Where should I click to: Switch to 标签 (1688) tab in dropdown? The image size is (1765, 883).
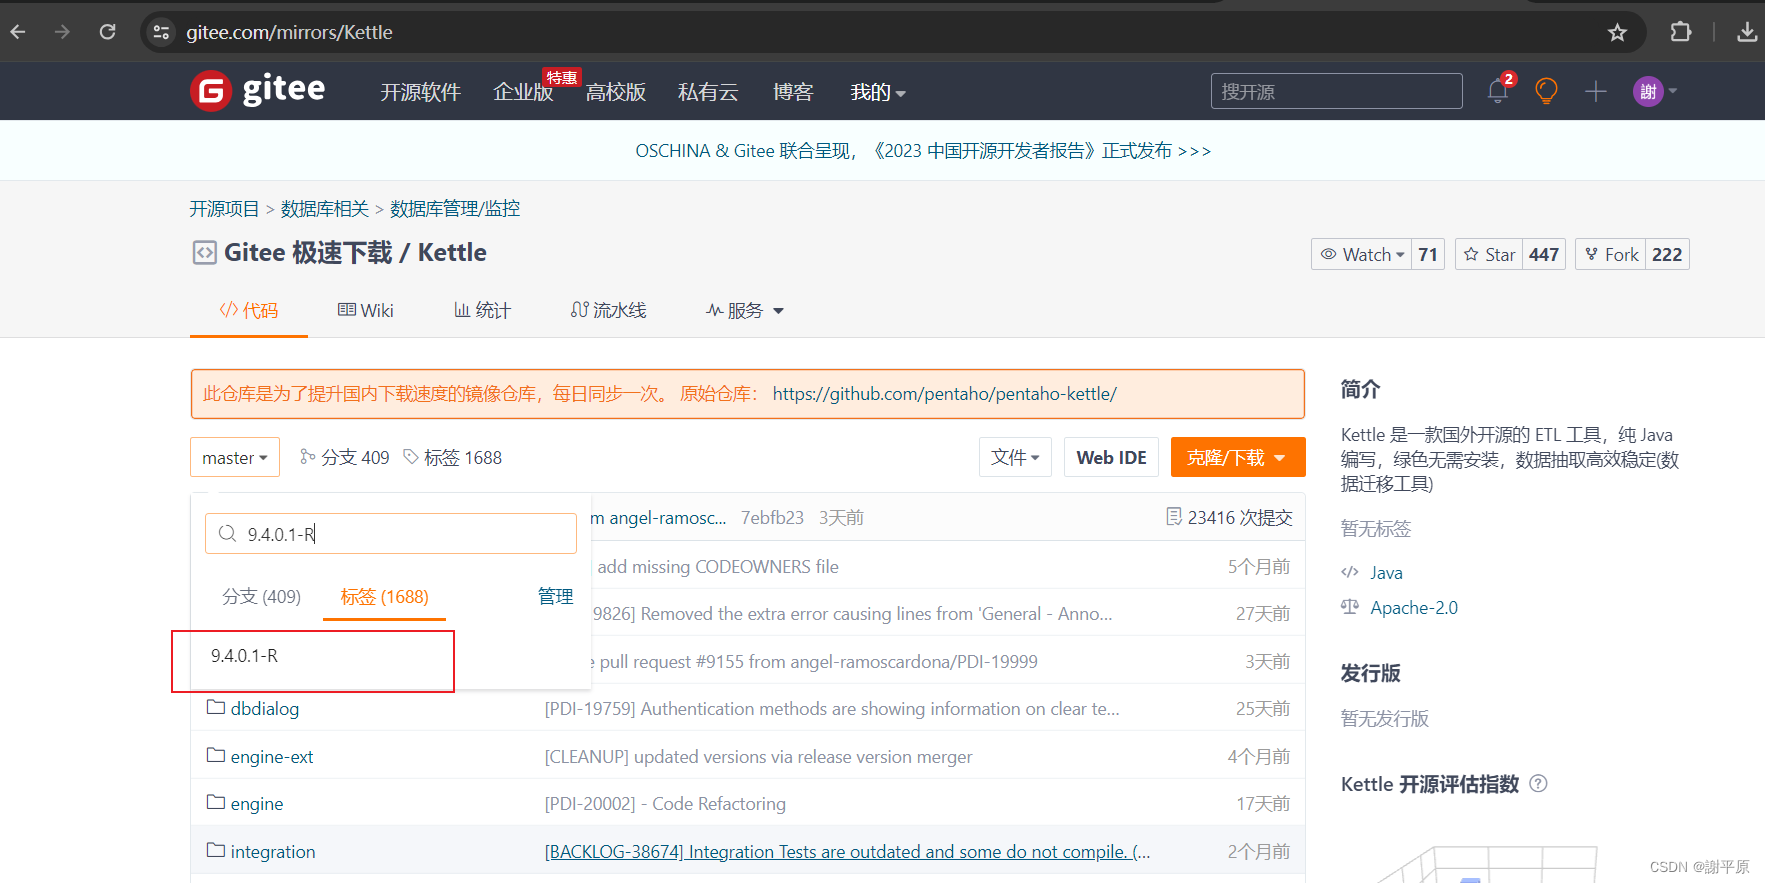point(384,596)
